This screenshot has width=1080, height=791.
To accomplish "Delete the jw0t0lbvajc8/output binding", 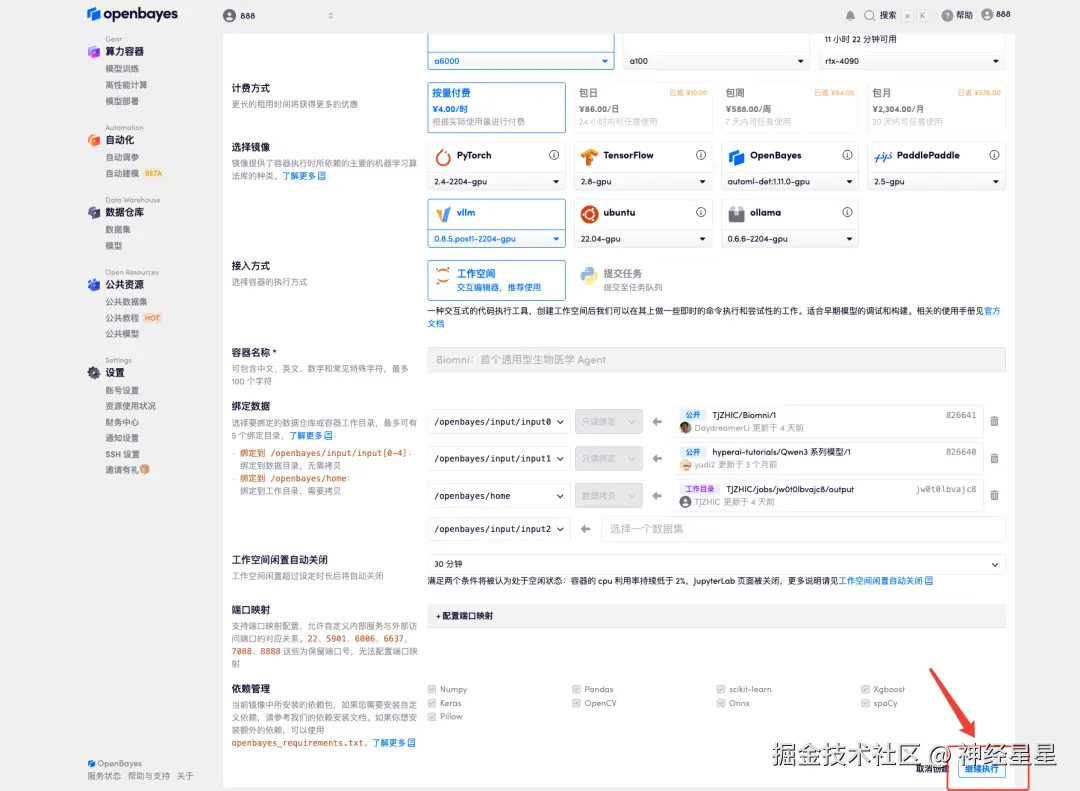I will 994,495.
